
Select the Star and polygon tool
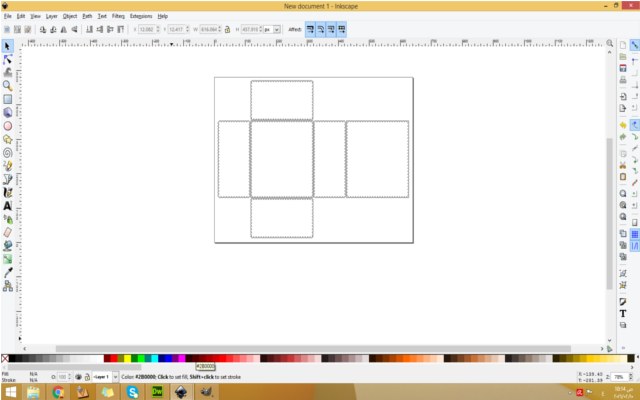coord(7,140)
